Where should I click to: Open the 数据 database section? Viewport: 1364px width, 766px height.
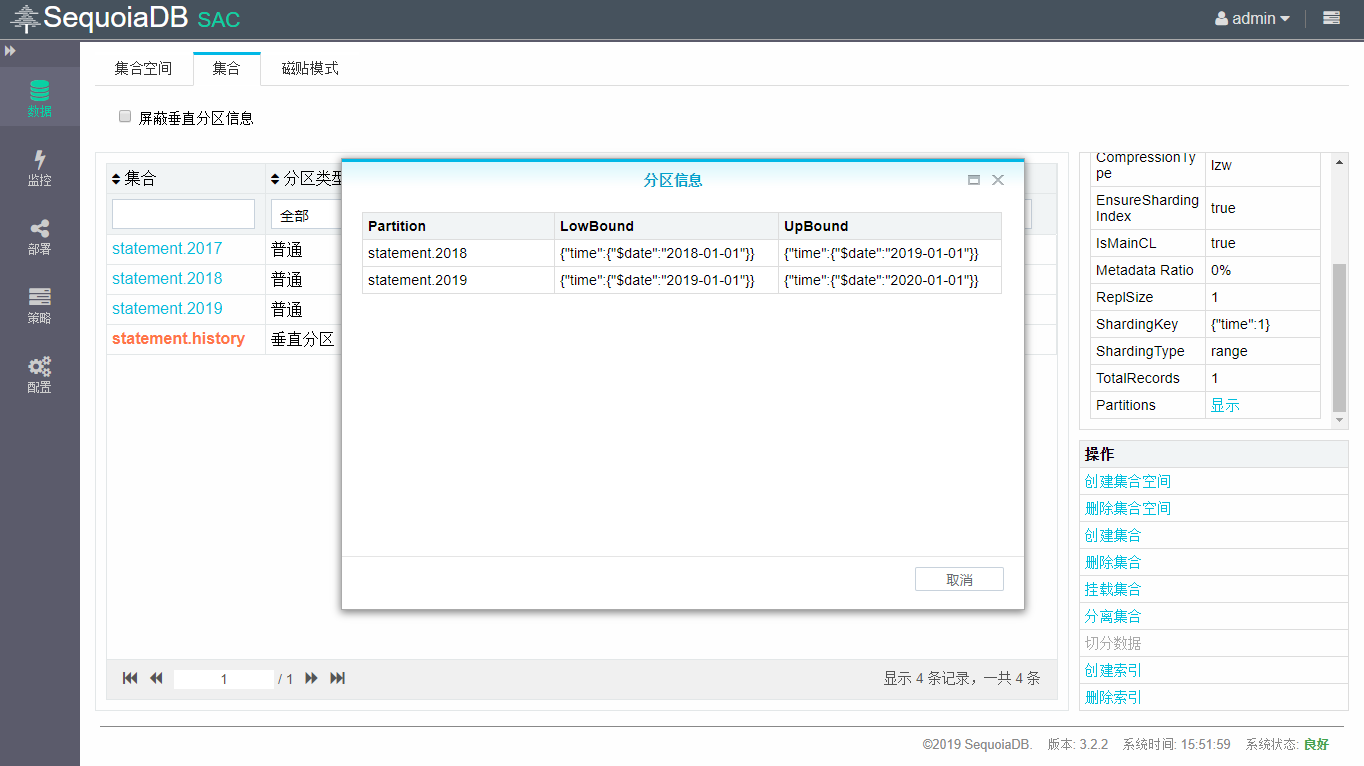pos(39,98)
